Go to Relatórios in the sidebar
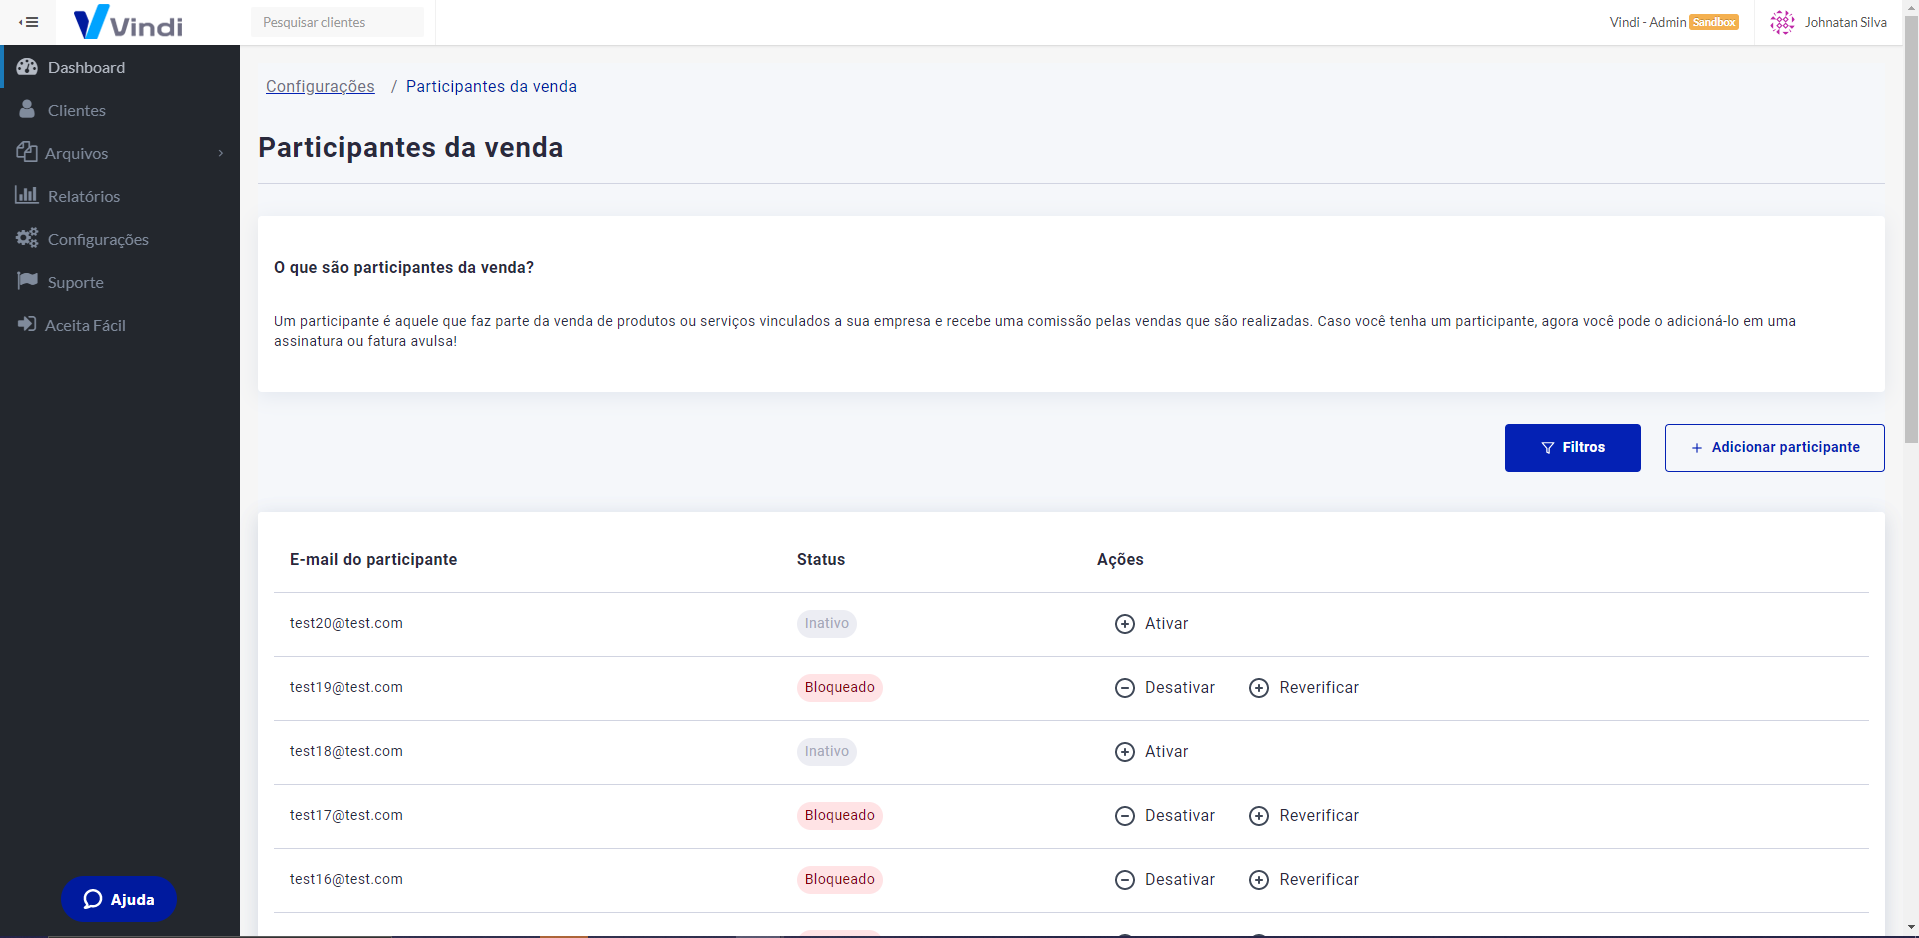Image resolution: width=1919 pixels, height=938 pixels. (84, 196)
